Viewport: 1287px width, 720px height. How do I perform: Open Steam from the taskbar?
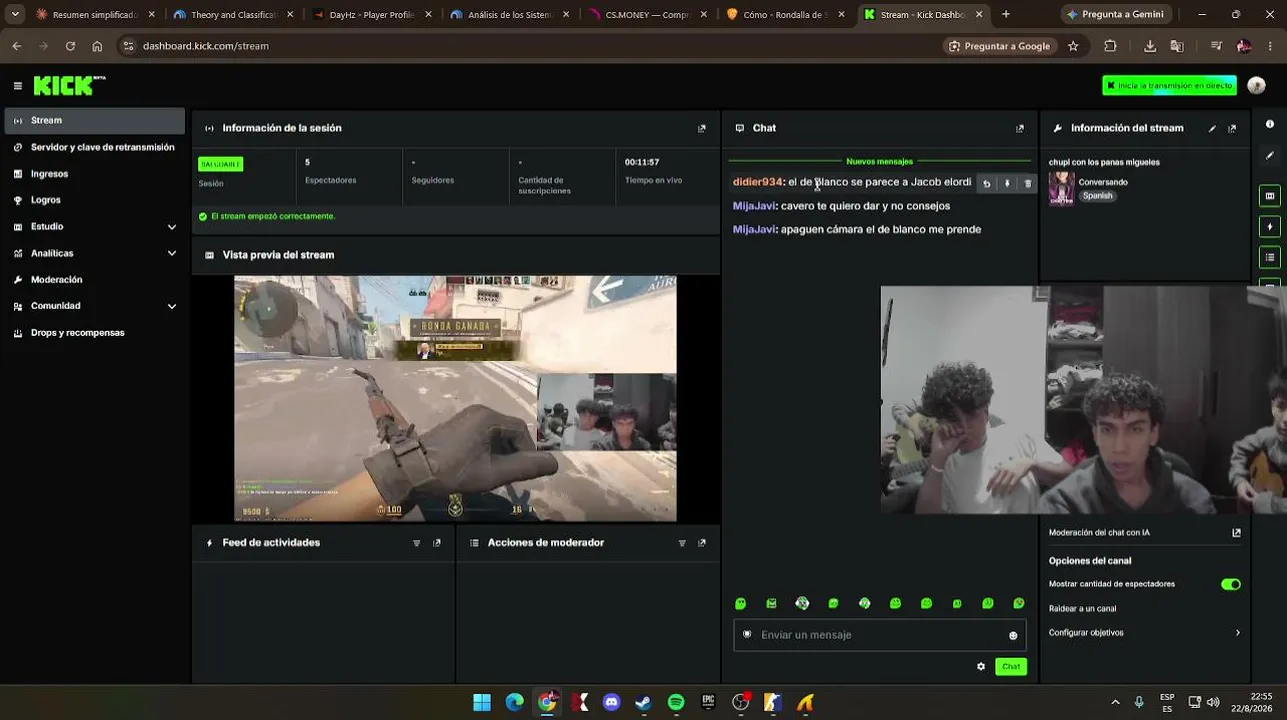tap(644, 702)
